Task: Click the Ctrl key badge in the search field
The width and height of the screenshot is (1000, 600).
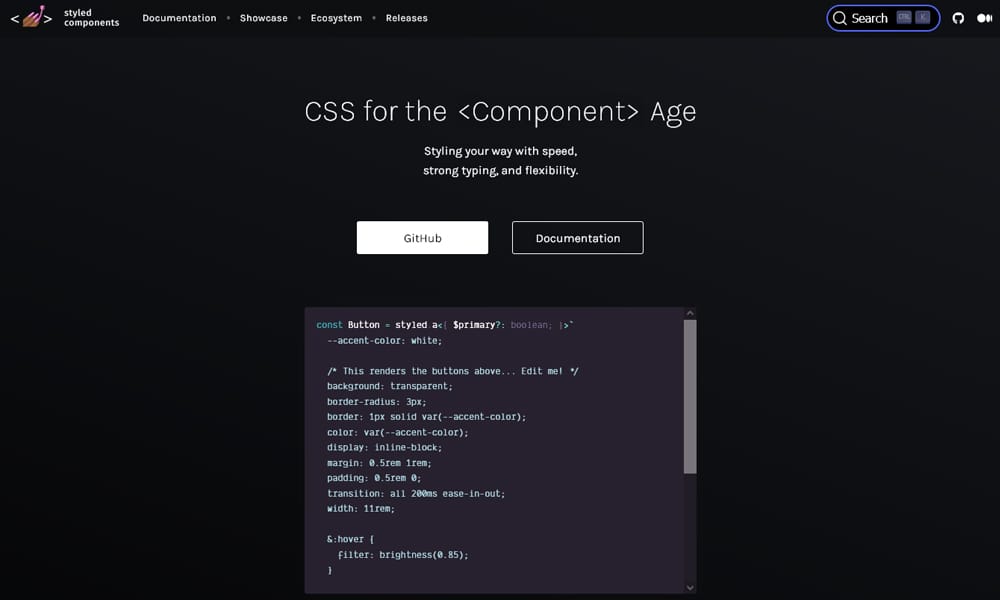Action: click(903, 16)
